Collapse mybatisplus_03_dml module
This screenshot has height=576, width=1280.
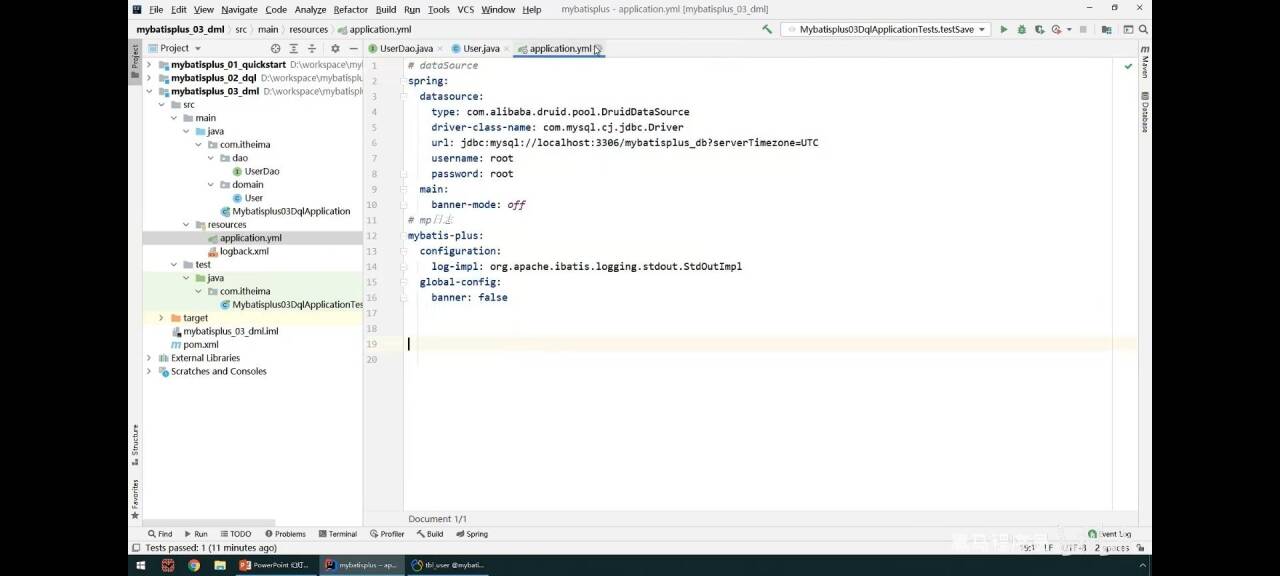(149, 91)
